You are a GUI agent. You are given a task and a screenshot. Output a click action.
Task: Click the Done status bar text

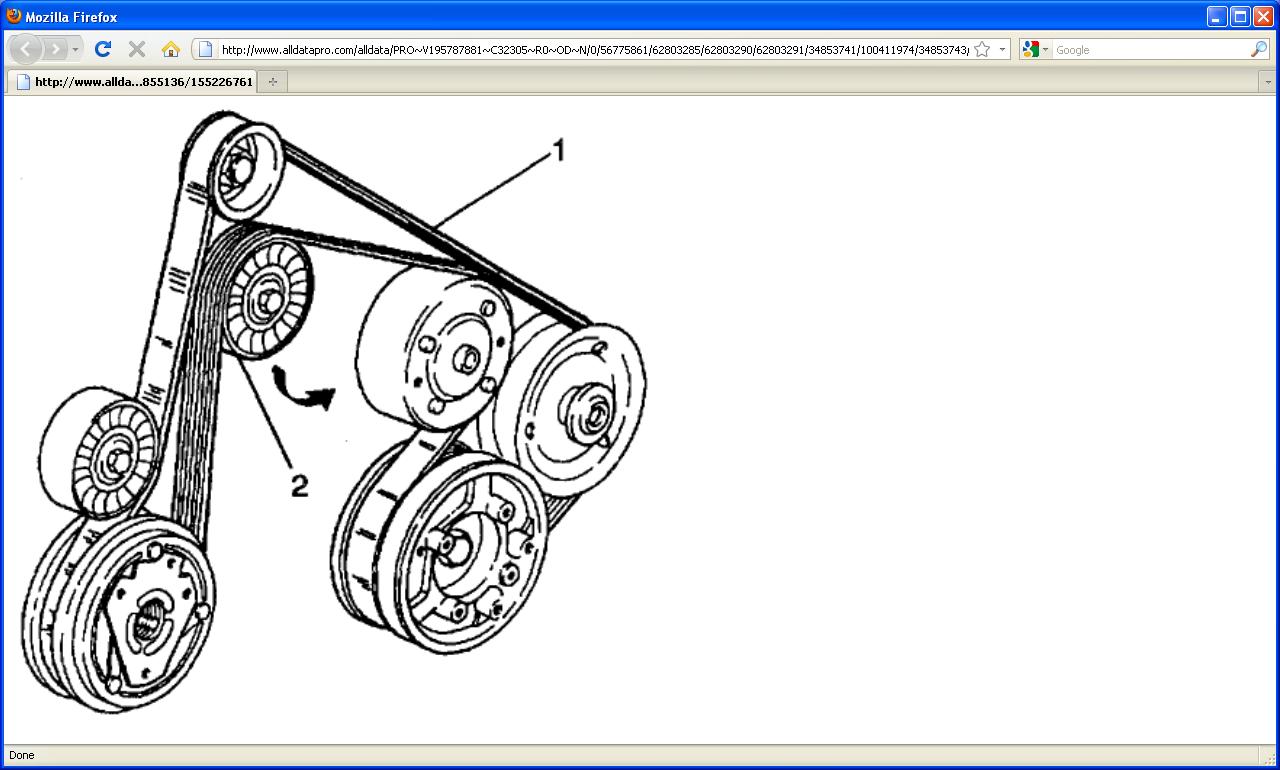[x=21, y=755]
